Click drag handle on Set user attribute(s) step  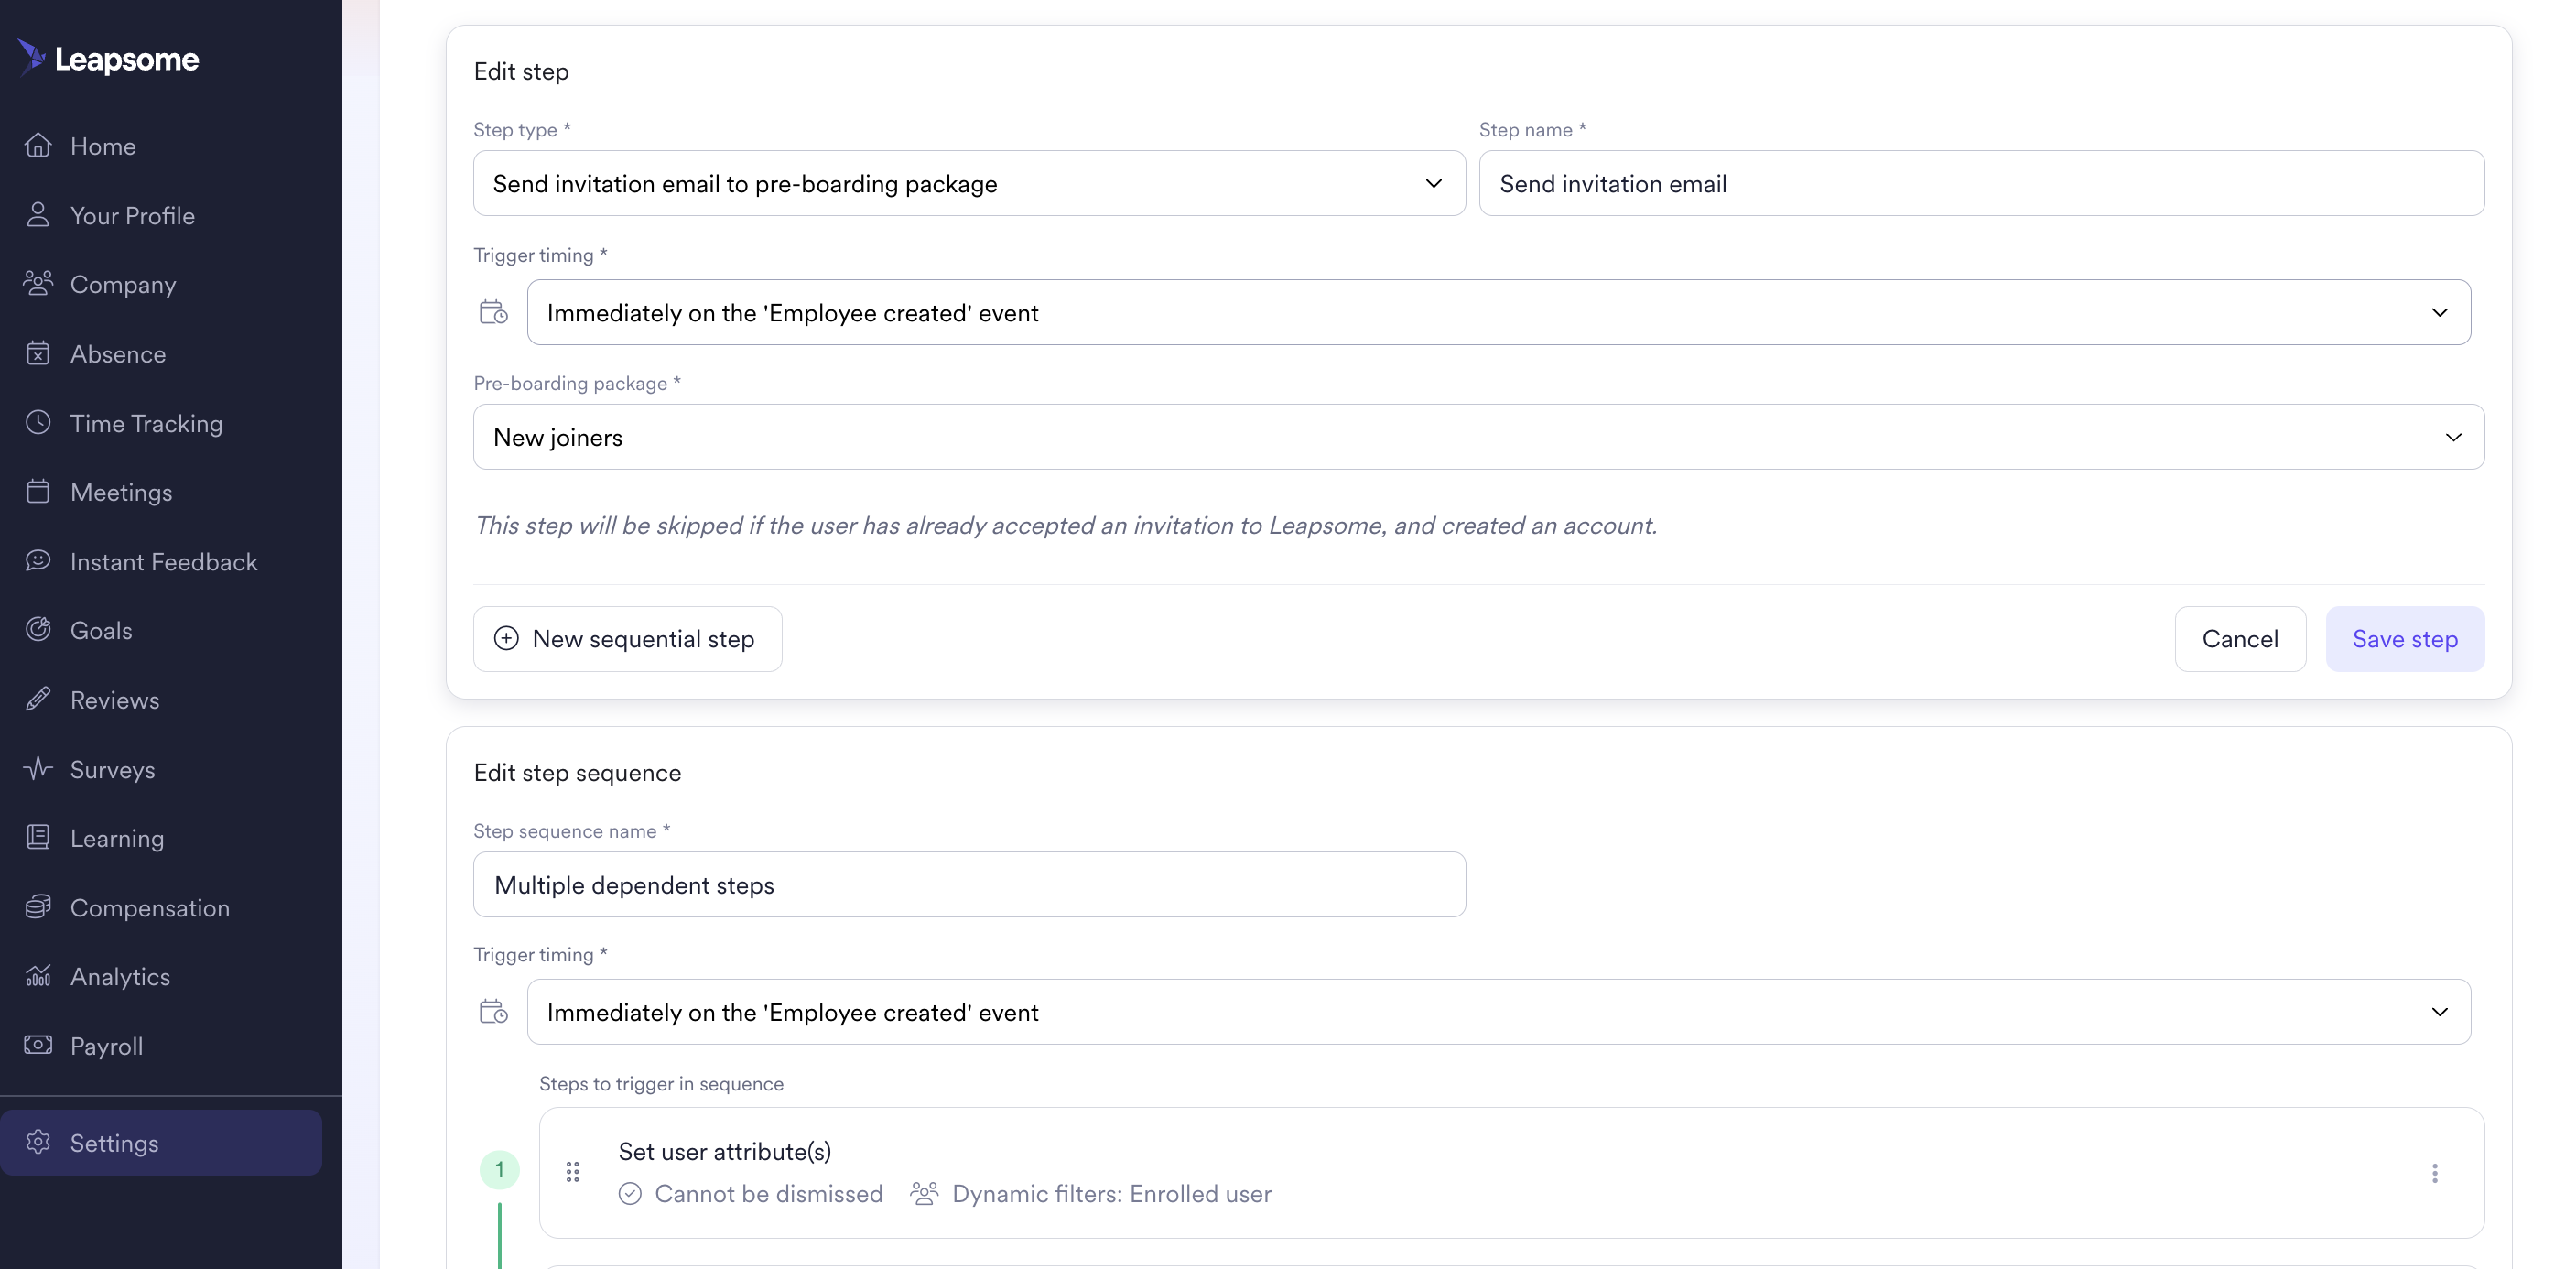pos(573,1172)
